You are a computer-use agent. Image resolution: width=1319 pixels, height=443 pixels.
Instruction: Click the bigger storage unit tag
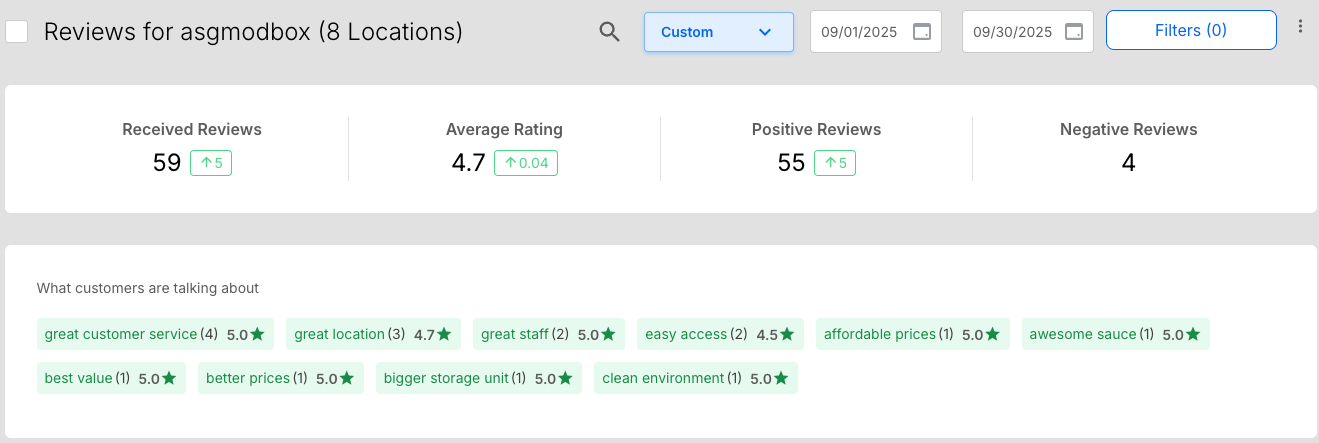[x=479, y=378]
